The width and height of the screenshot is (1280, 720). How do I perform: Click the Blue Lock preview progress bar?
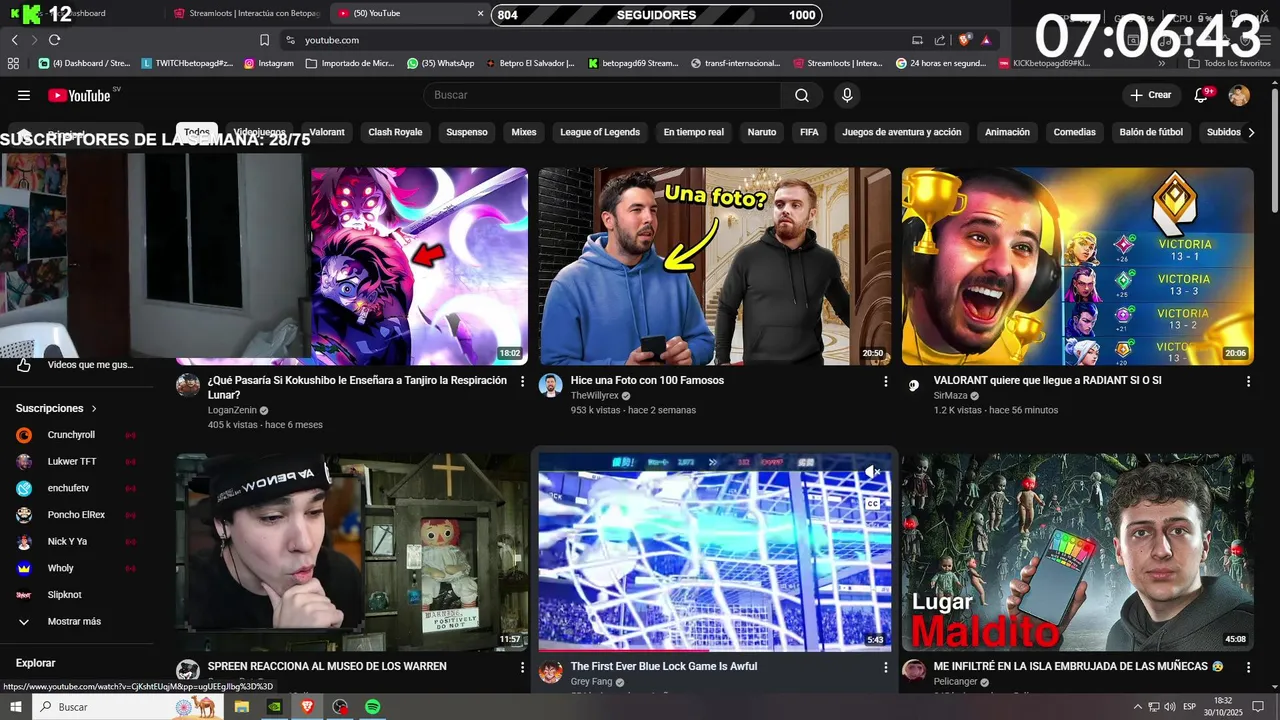[715, 650]
